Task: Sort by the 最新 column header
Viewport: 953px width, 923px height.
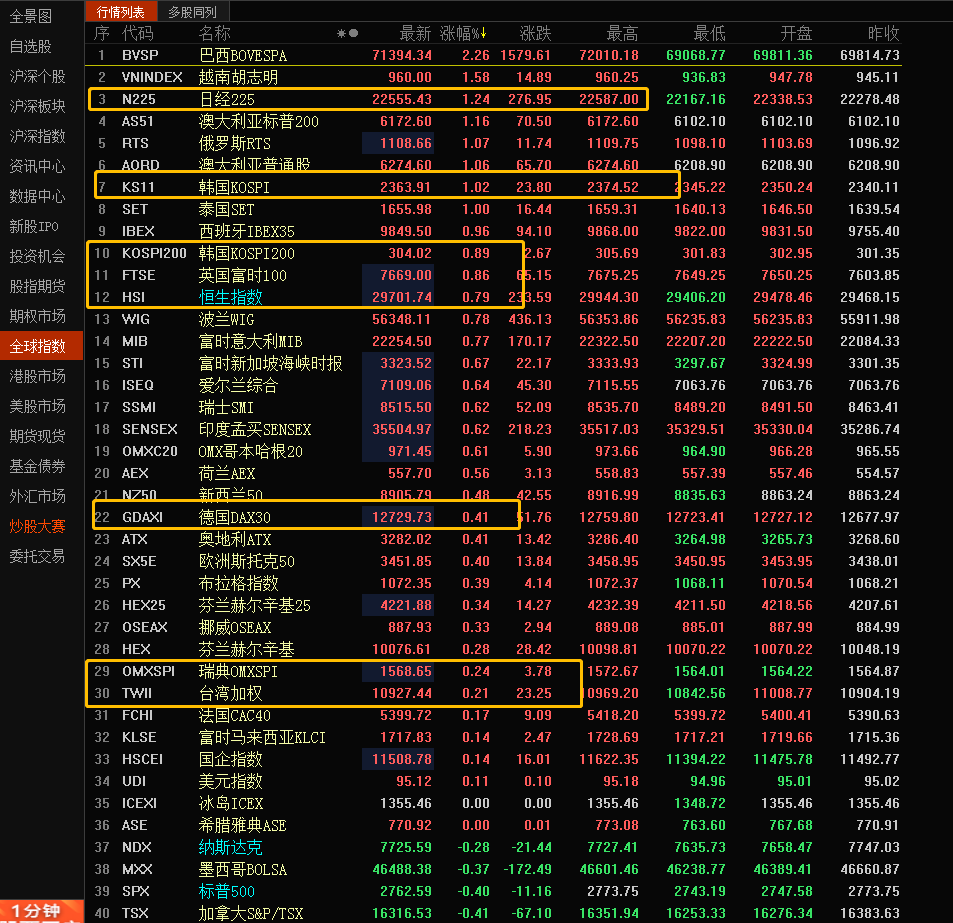Action: (415, 34)
